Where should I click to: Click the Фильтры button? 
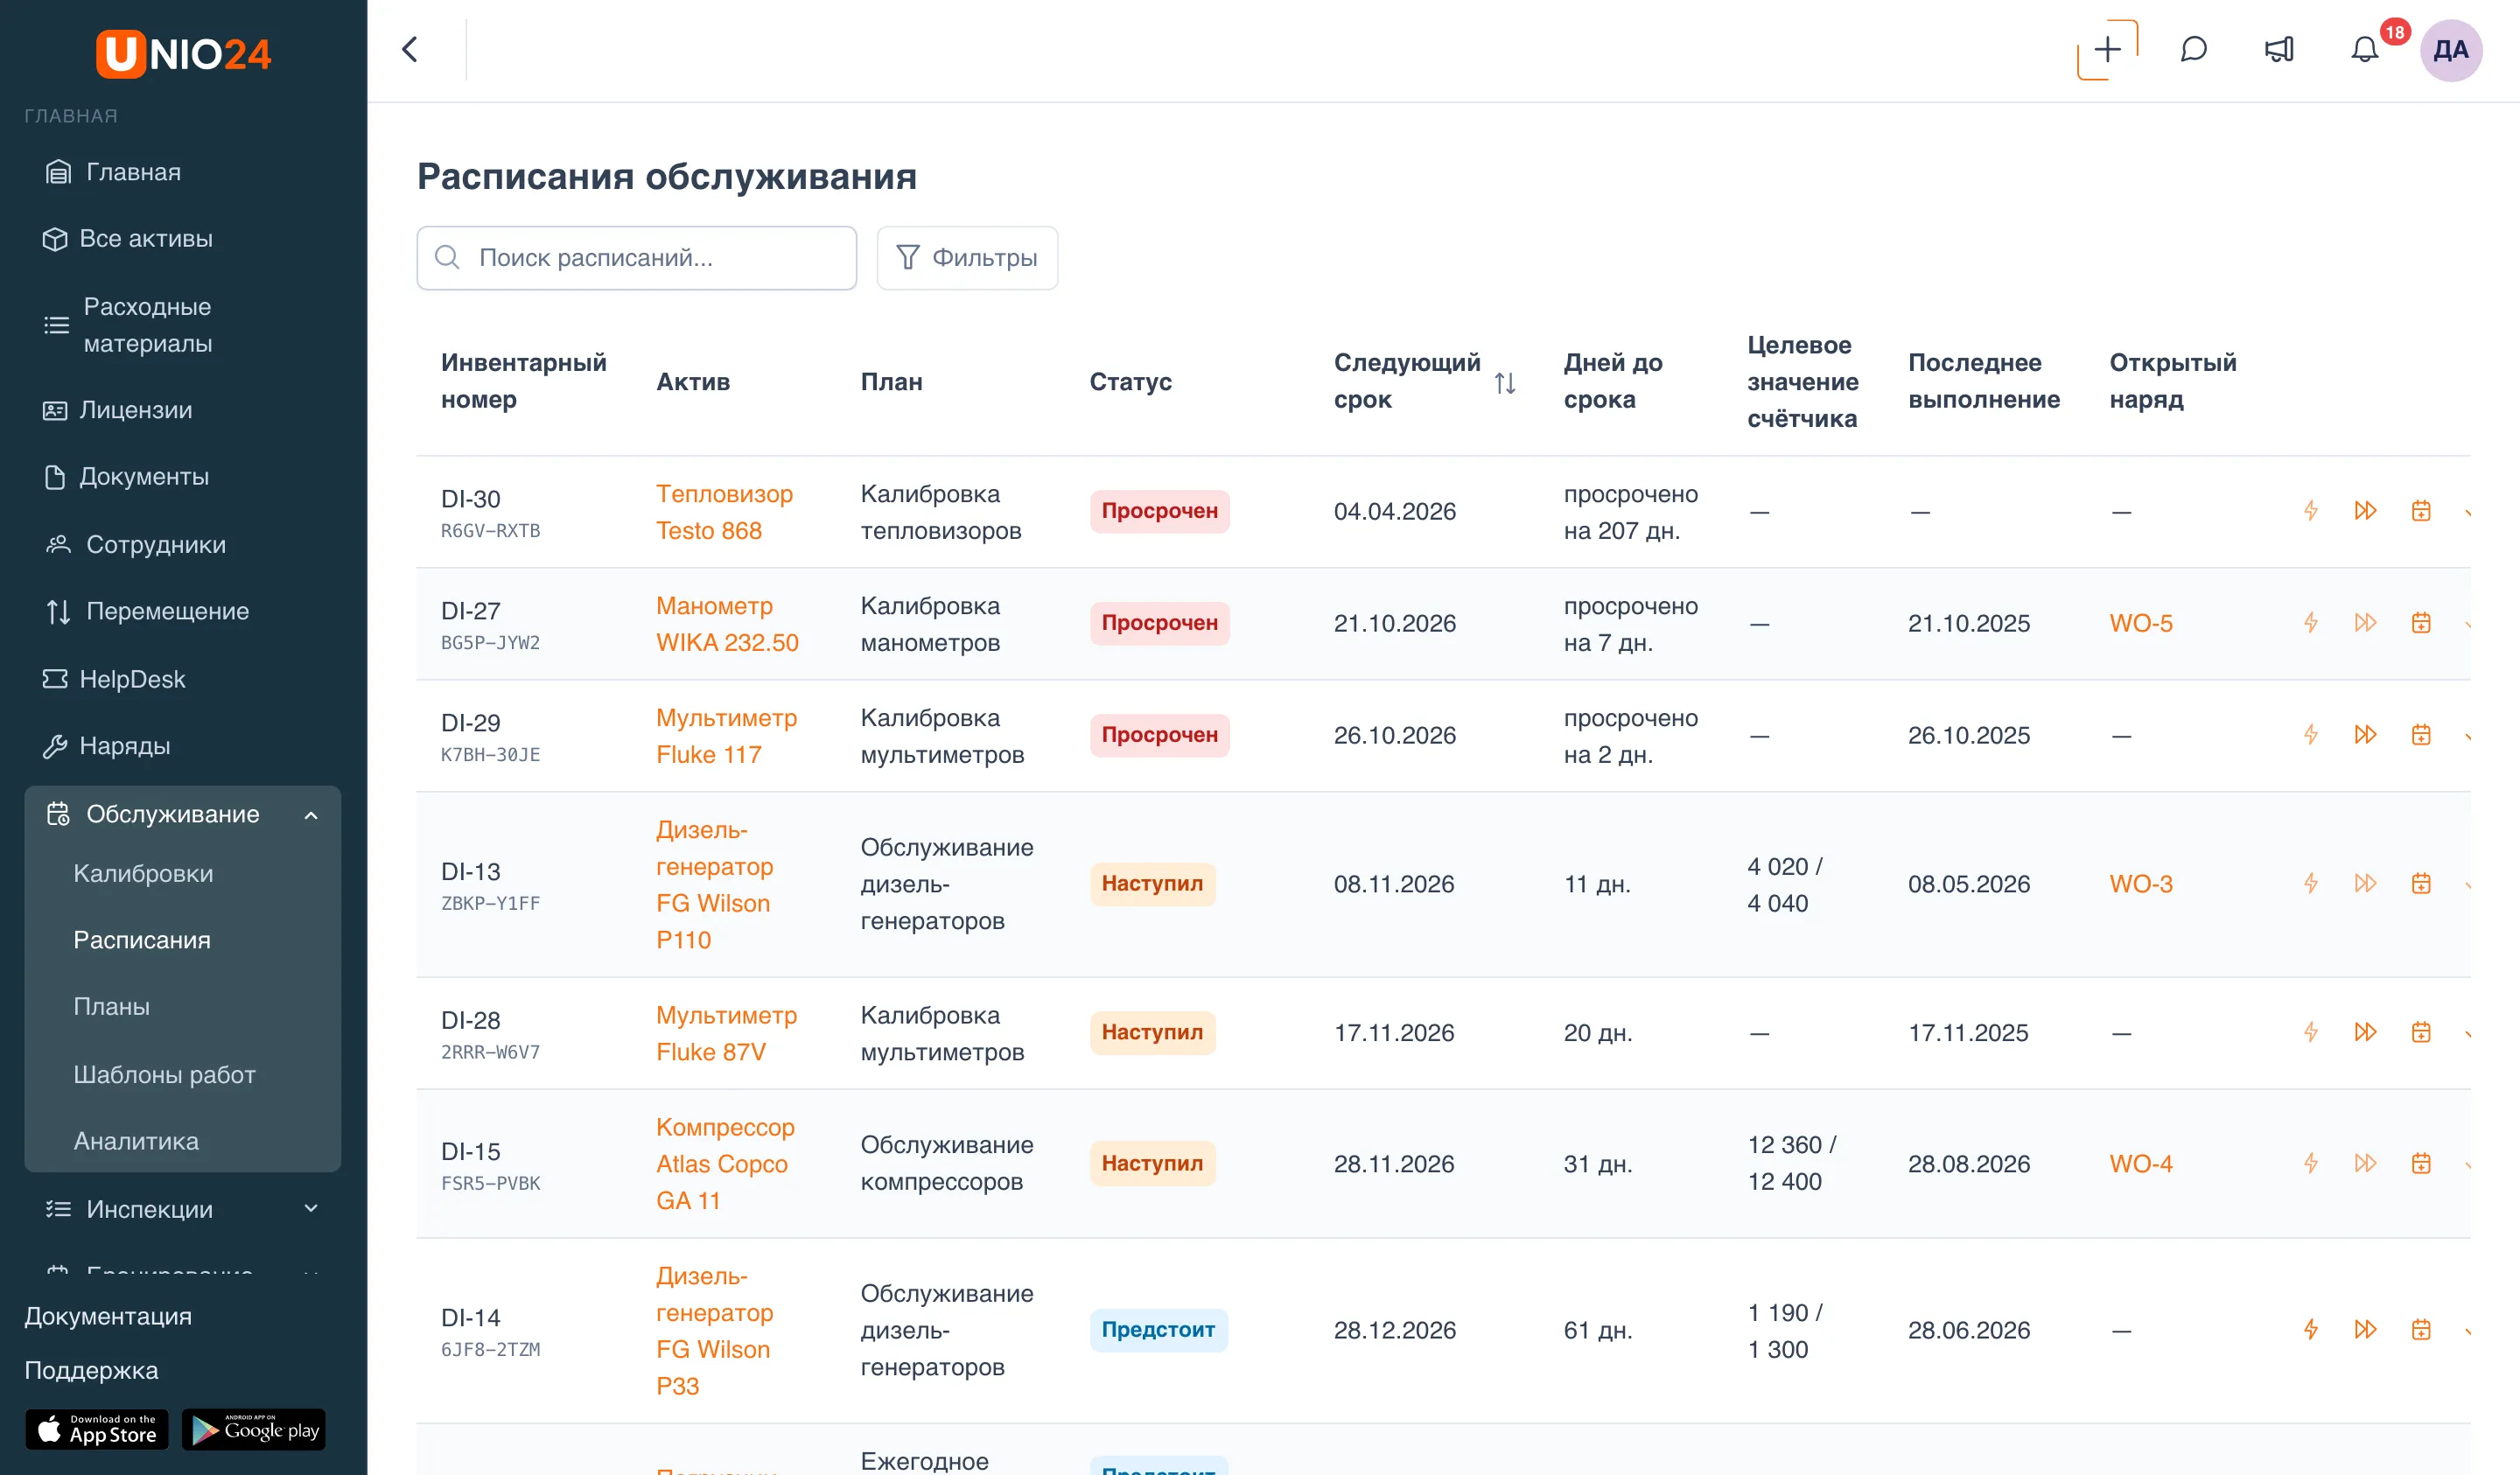coord(967,258)
